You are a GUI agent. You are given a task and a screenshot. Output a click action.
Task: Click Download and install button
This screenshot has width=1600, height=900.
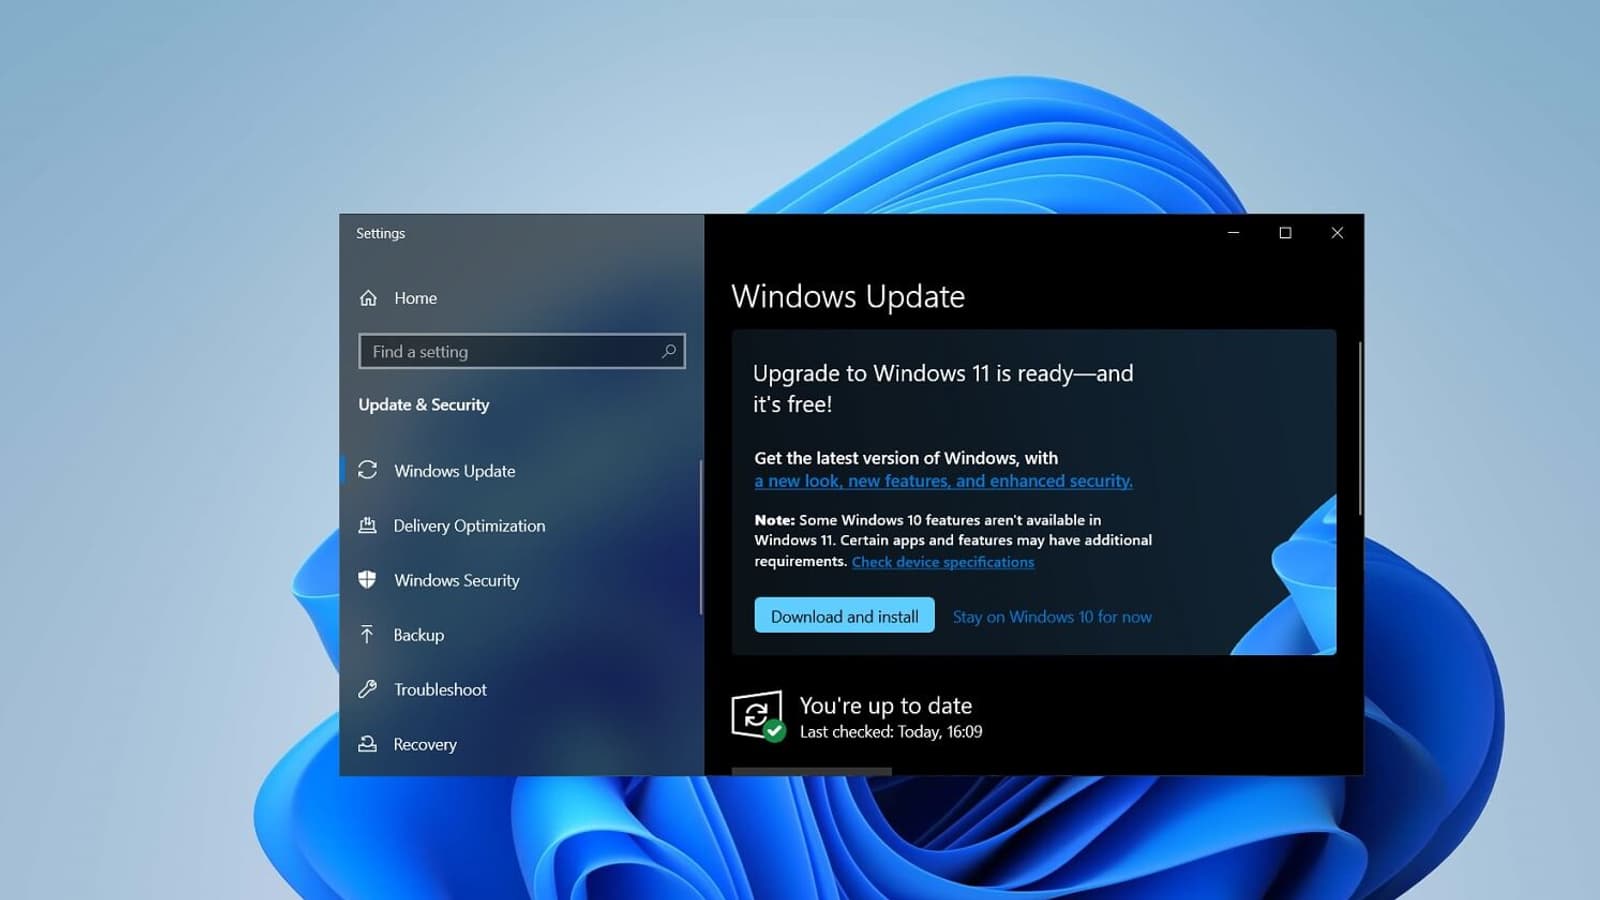click(844, 616)
